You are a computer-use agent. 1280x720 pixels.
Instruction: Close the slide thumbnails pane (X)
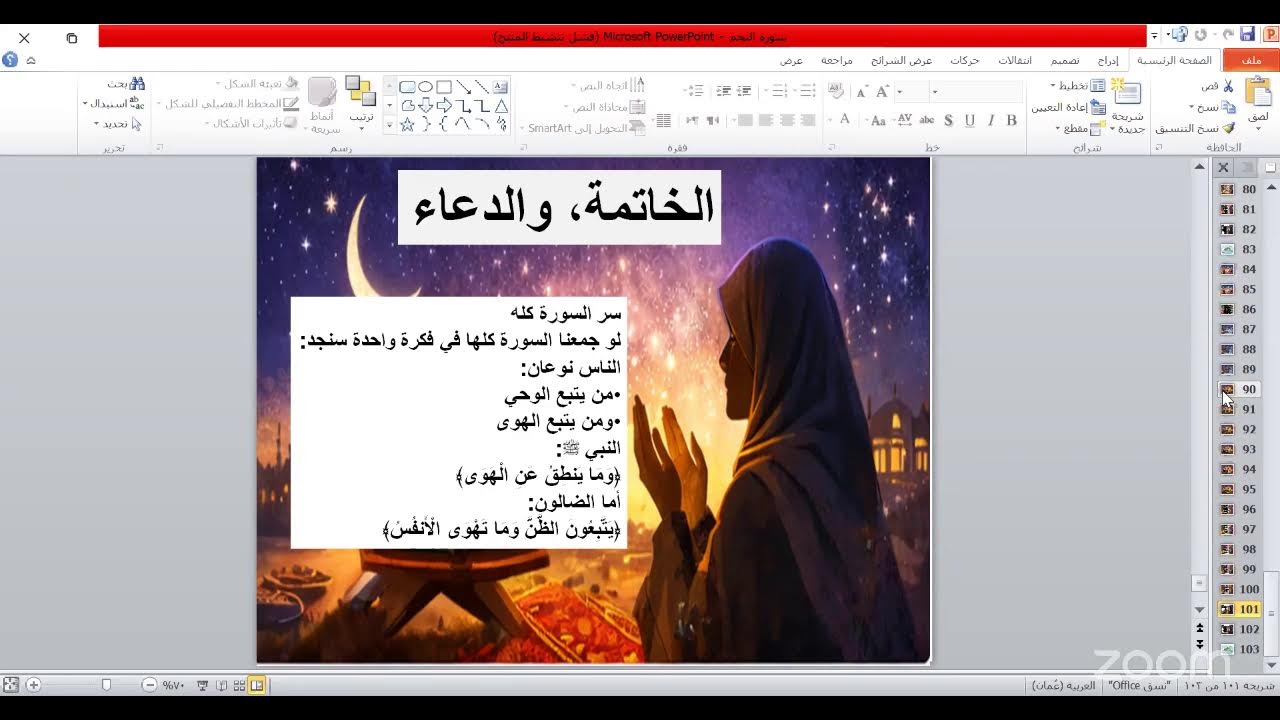(1222, 168)
